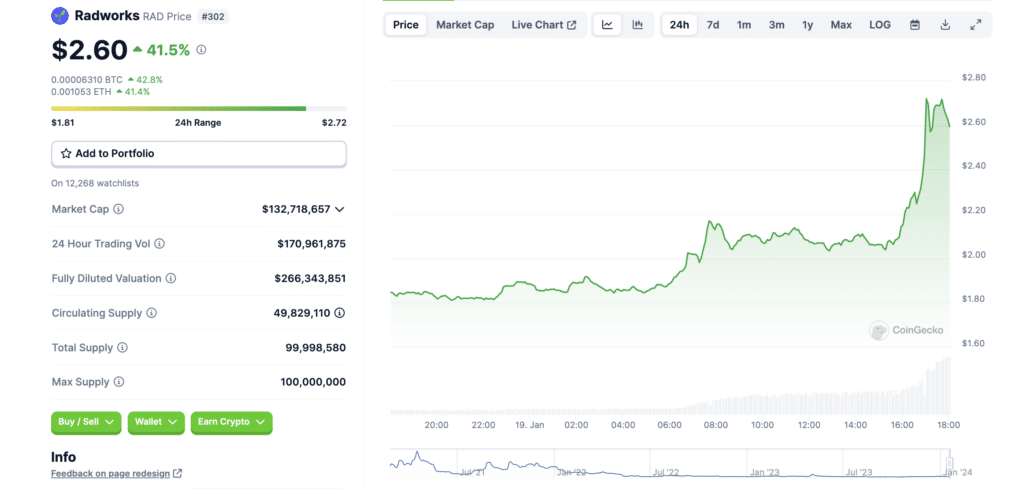Click the 24h Range progress bar
Screen dimensions: 1024x489
[199, 108]
